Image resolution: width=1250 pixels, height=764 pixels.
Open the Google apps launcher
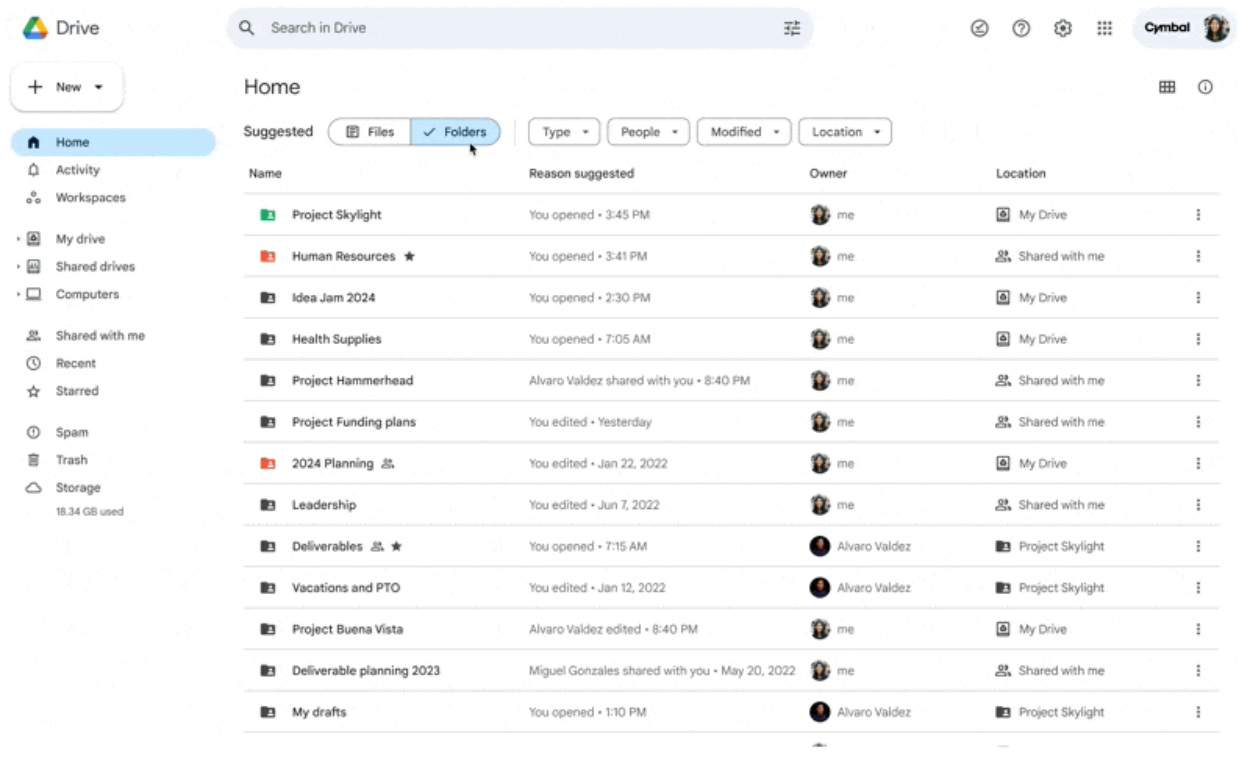pos(1104,27)
